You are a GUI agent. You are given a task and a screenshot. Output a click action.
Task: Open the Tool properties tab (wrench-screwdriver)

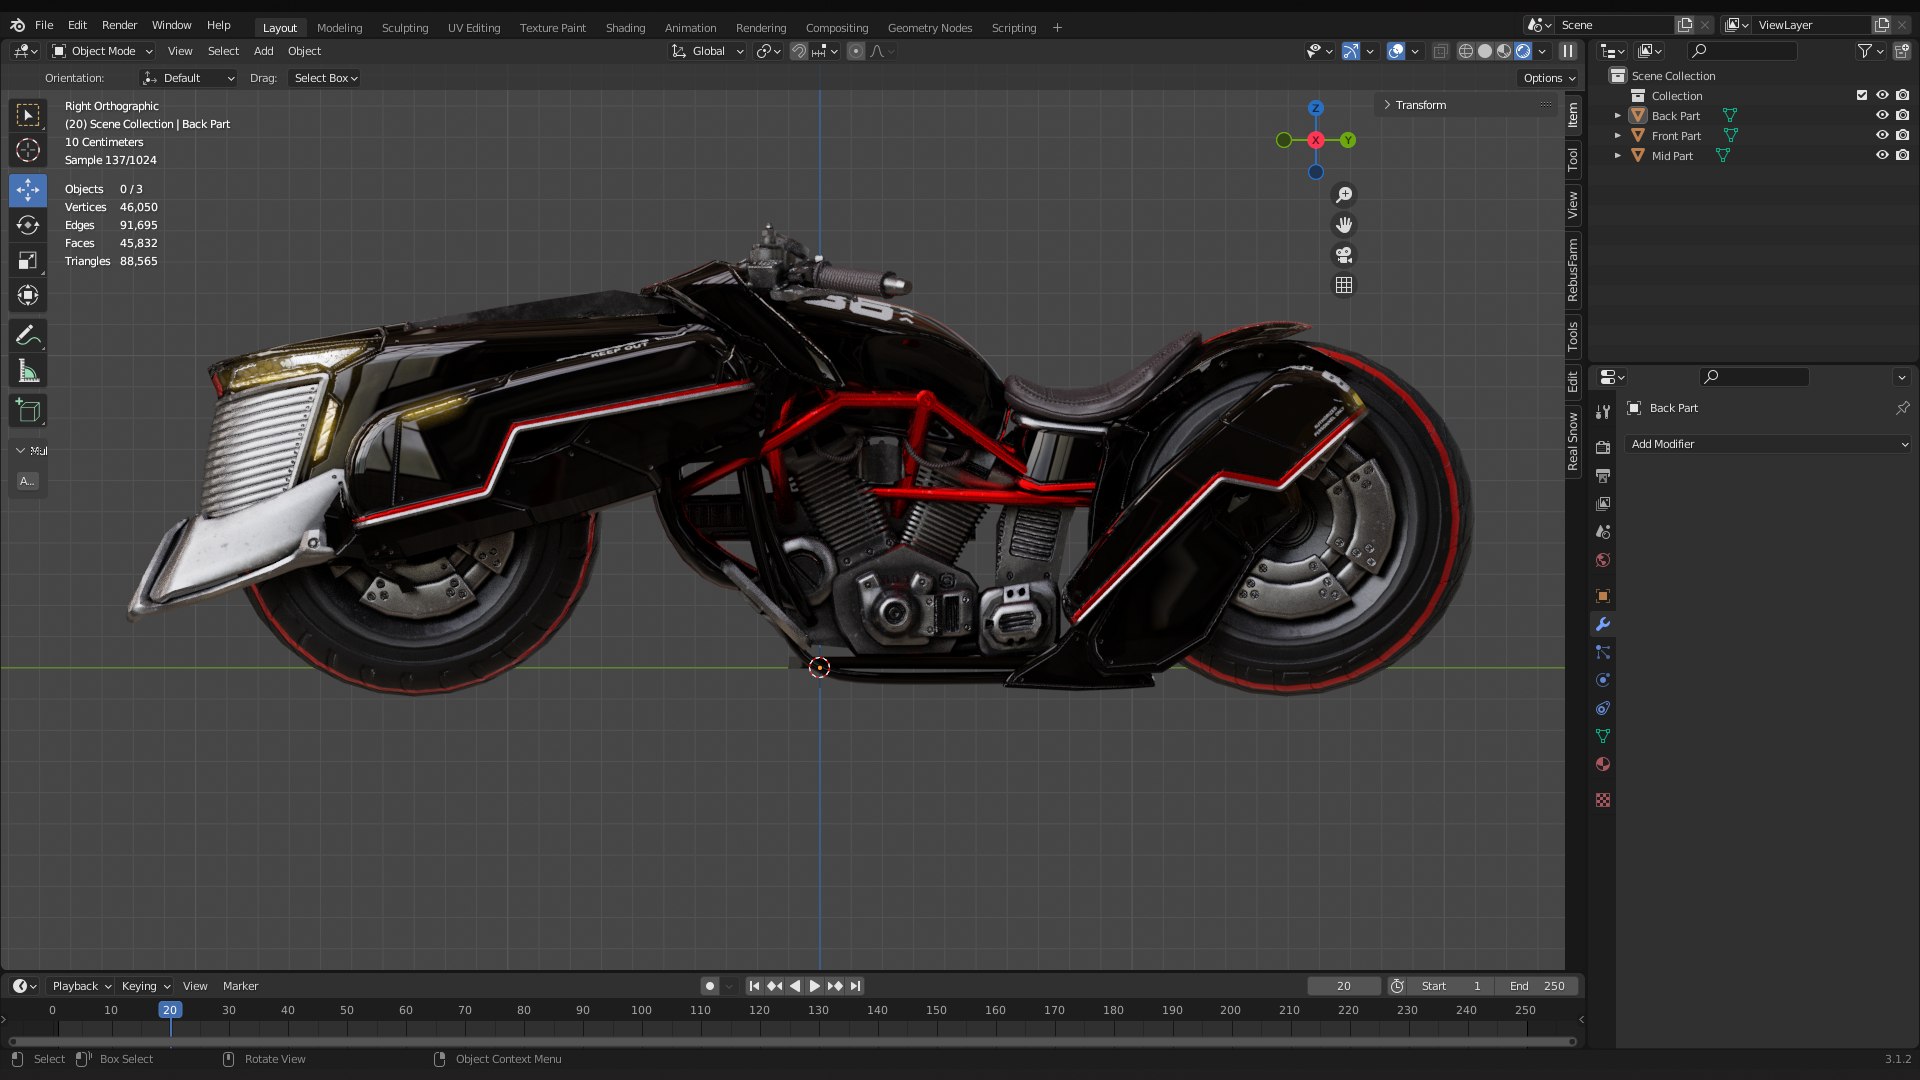[x=1603, y=412]
